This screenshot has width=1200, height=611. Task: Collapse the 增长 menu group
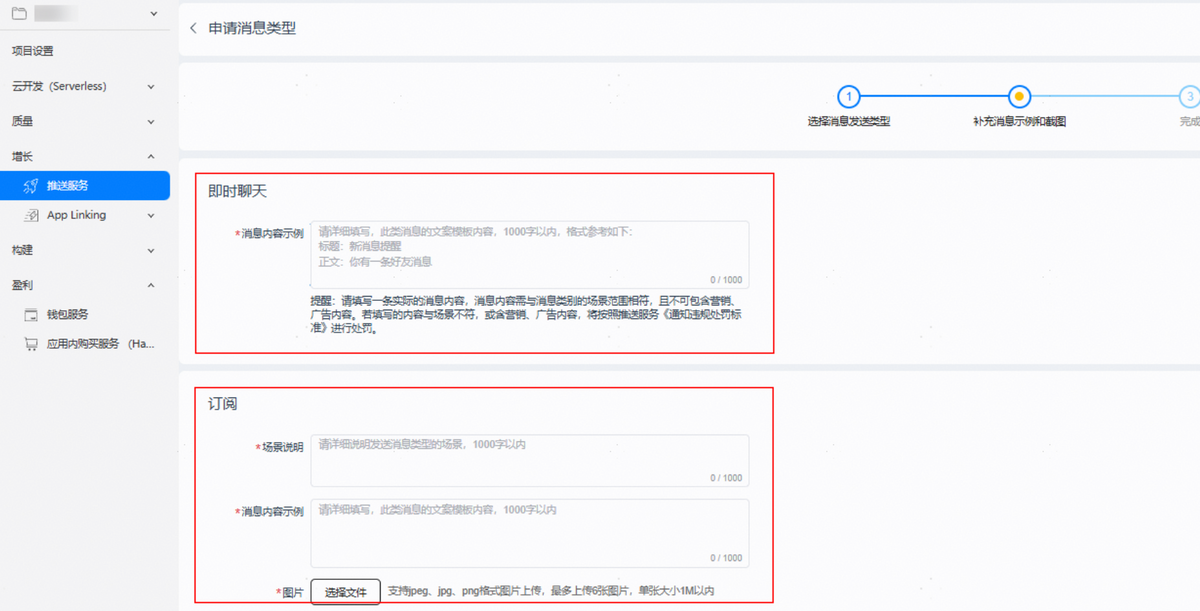[151, 157]
